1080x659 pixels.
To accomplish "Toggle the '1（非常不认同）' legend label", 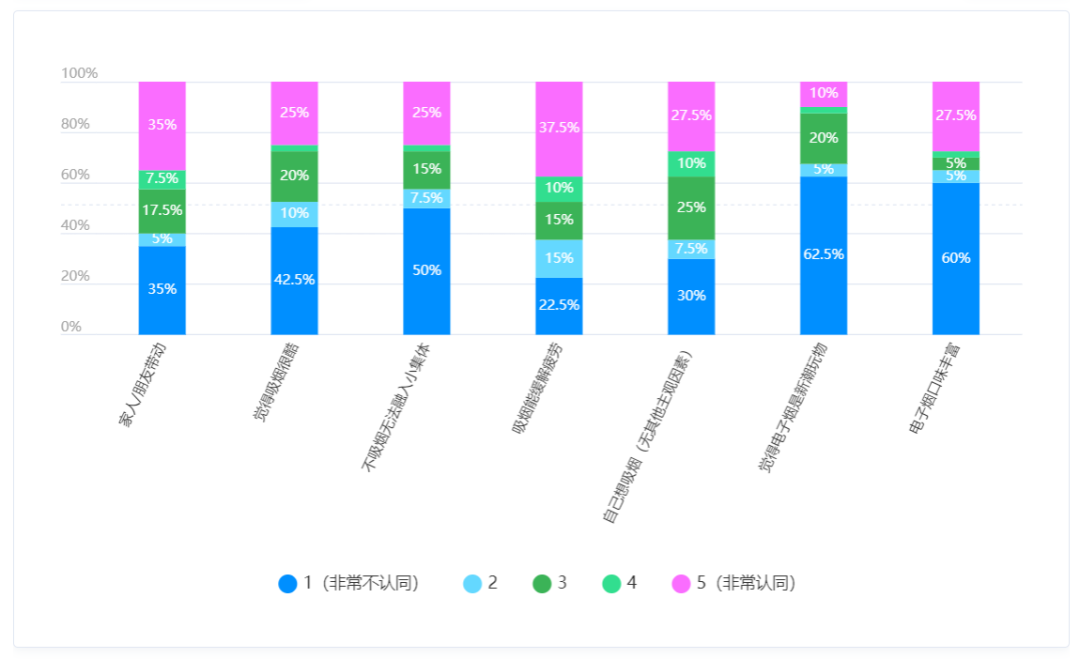I will coord(360,583).
